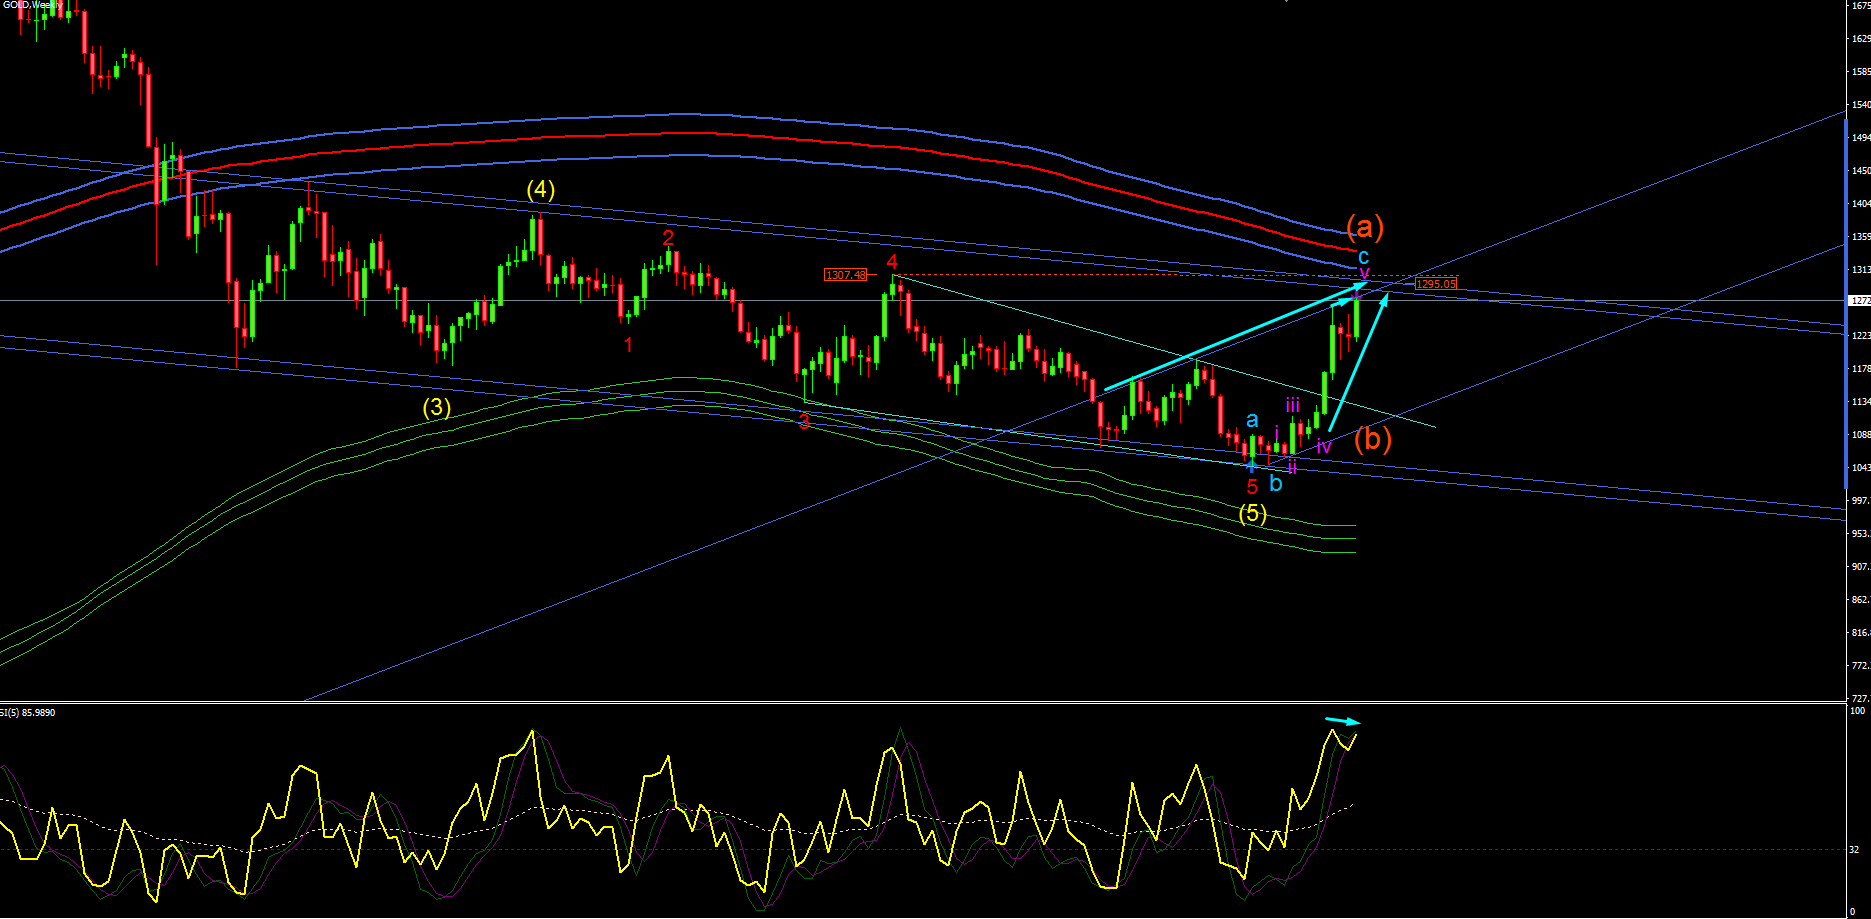Click the 1043 price axis value
Image resolution: width=1871 pixels, height=919 pixels.
tap(1860, 468)
